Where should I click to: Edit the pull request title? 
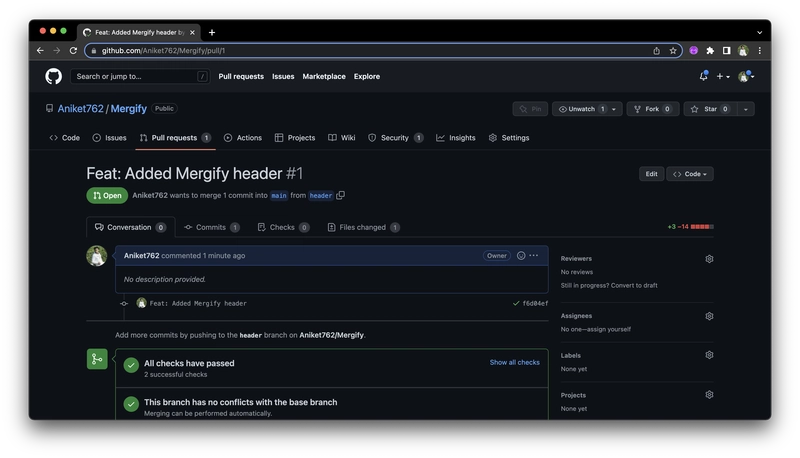652,174
